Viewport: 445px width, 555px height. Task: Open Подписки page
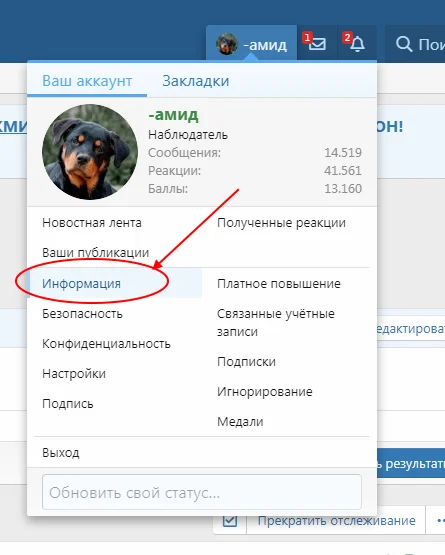coord(246,362)
